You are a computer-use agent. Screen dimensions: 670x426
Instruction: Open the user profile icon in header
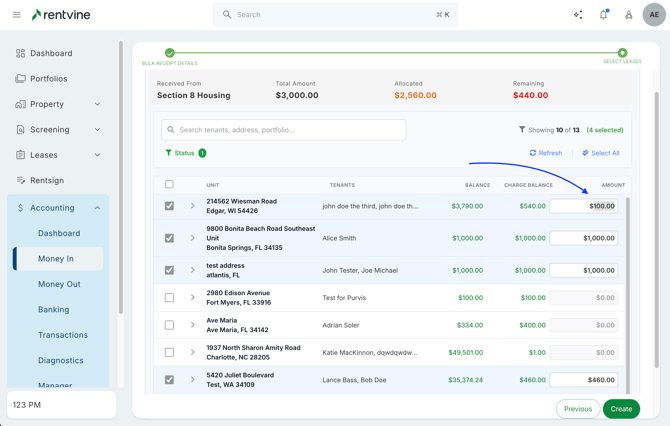click(629, 15)
